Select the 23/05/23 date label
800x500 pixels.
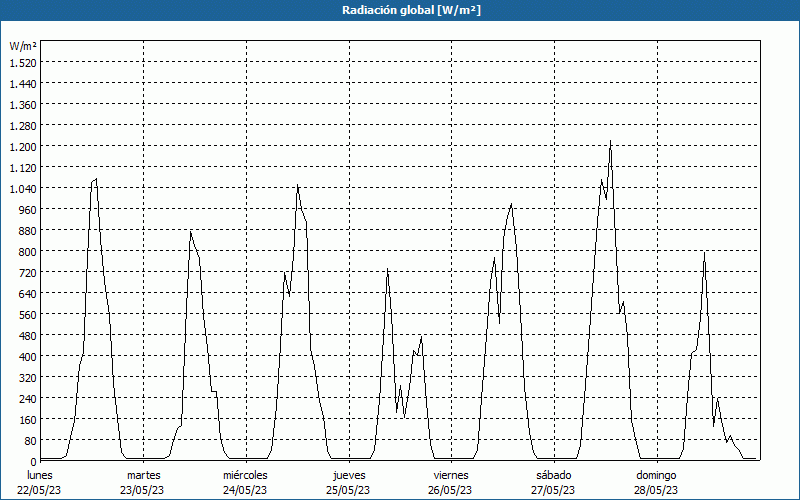142,490
